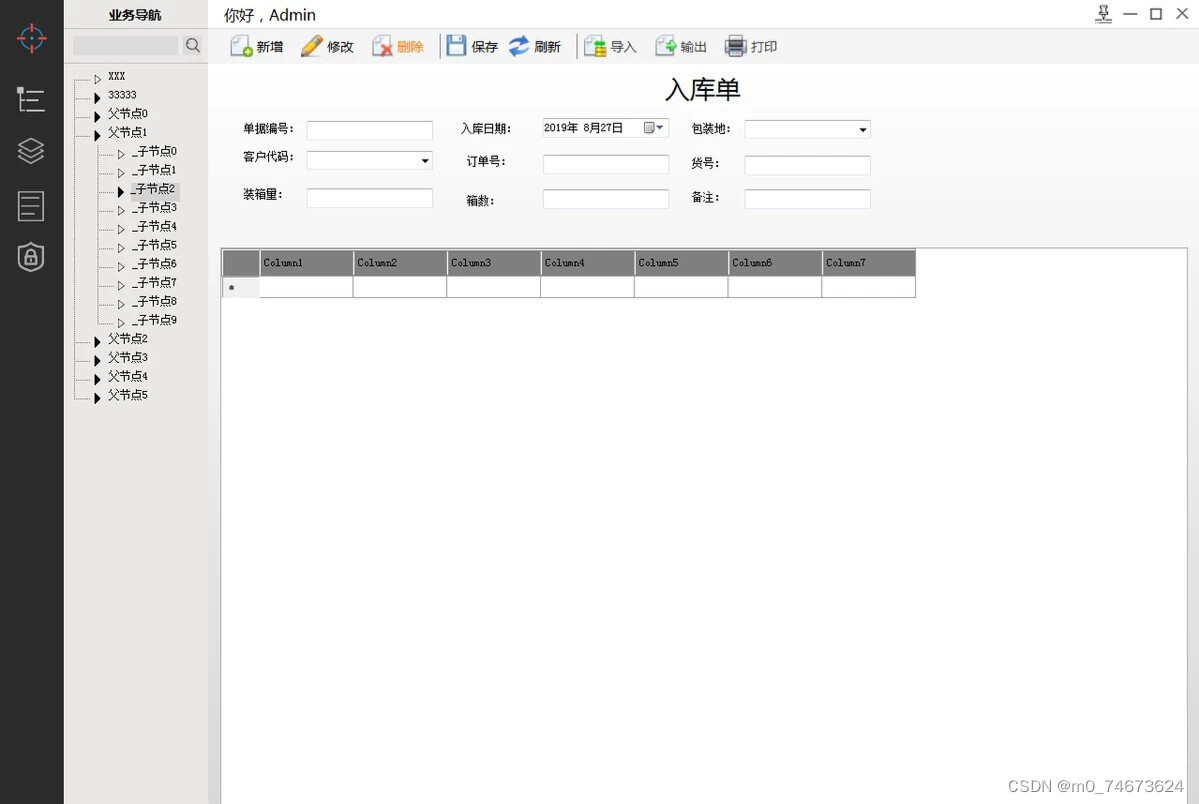Screen dimensions: 1199x804
Task: Click the 保存 (save) floppy button
Action: tap(472, 47)
